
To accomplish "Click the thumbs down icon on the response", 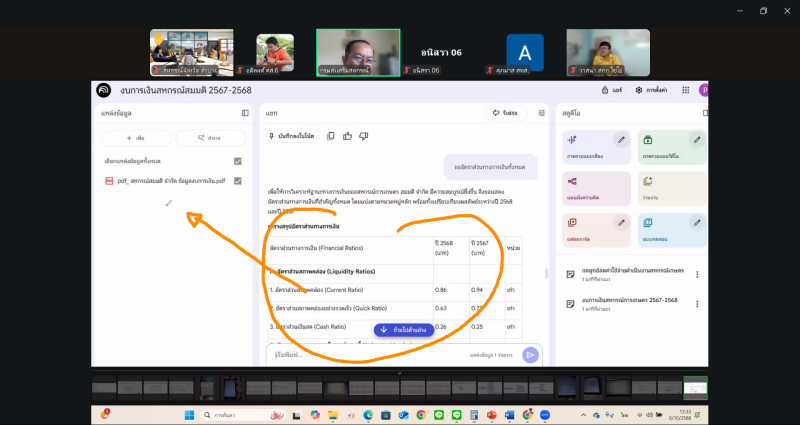I will [364, 135].
